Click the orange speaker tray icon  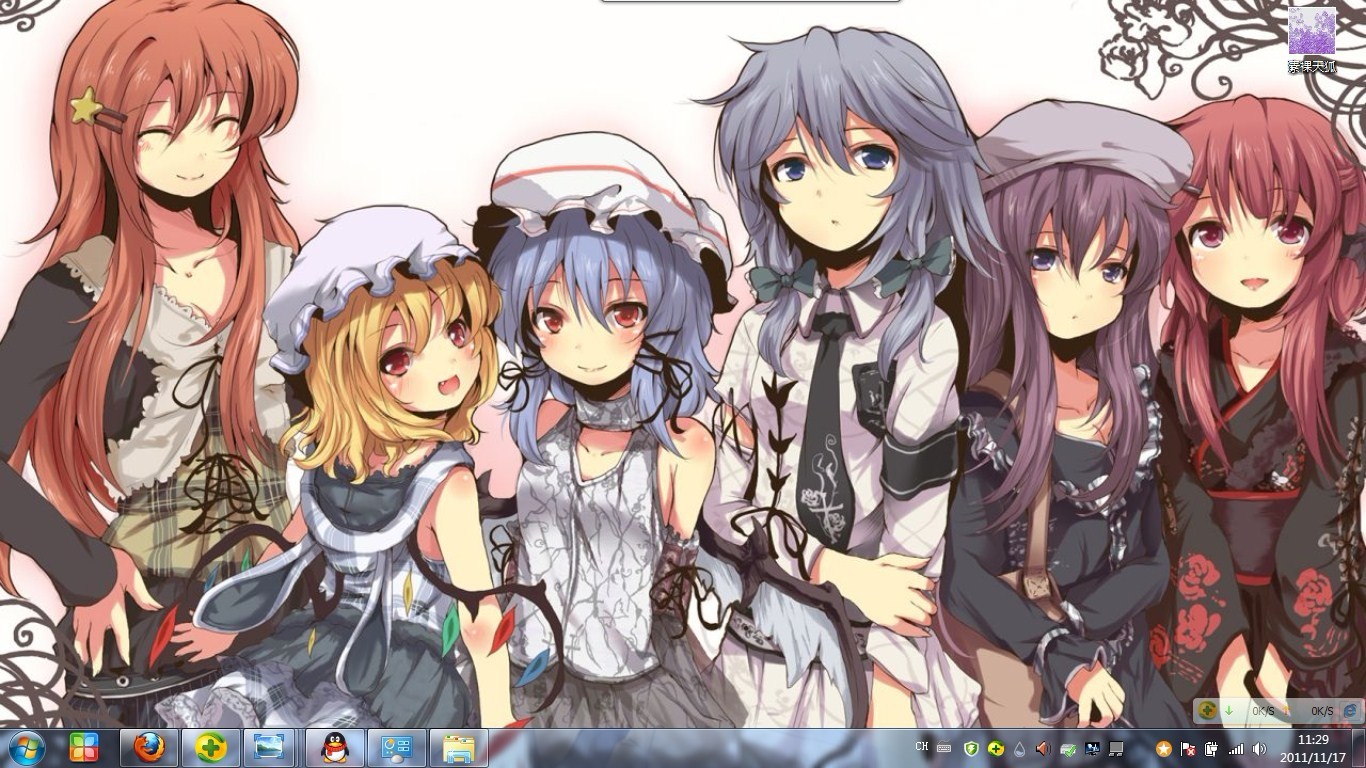(1043, 748)
